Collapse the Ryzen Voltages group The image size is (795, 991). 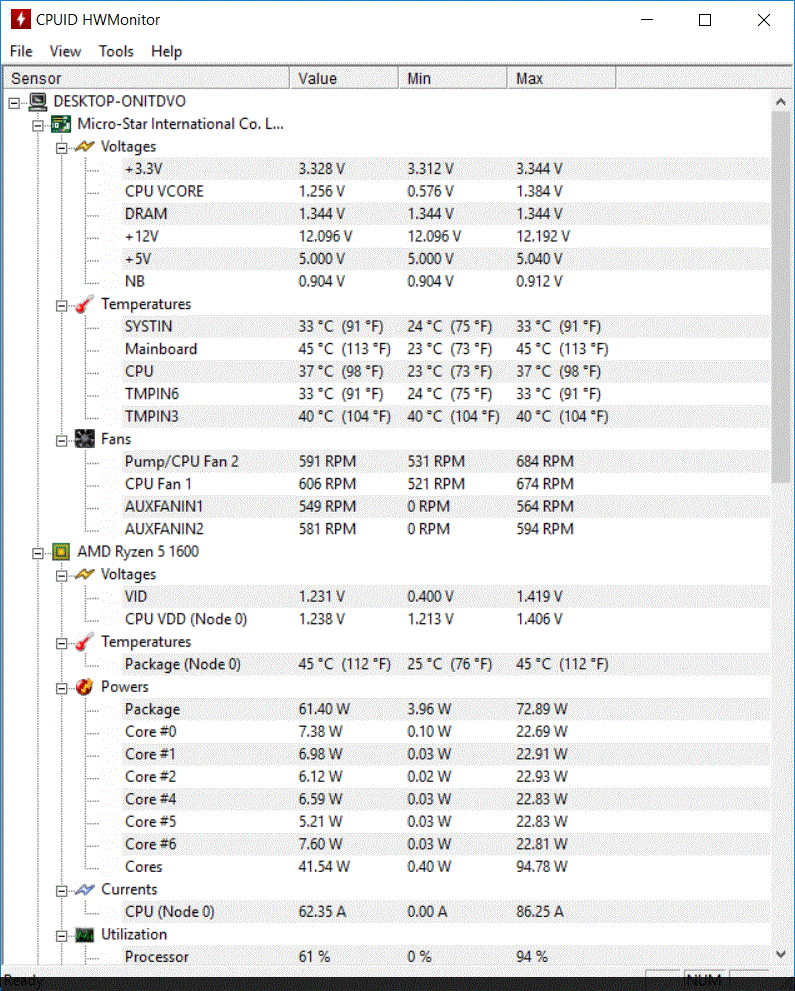point(61,575)
